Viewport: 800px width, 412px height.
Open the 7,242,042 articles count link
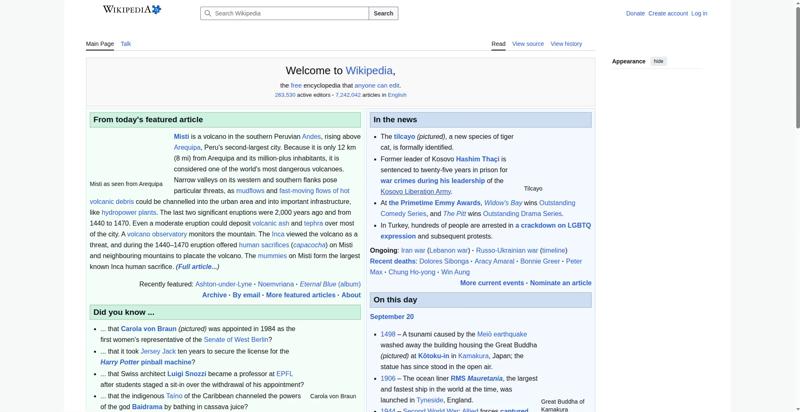348,95
